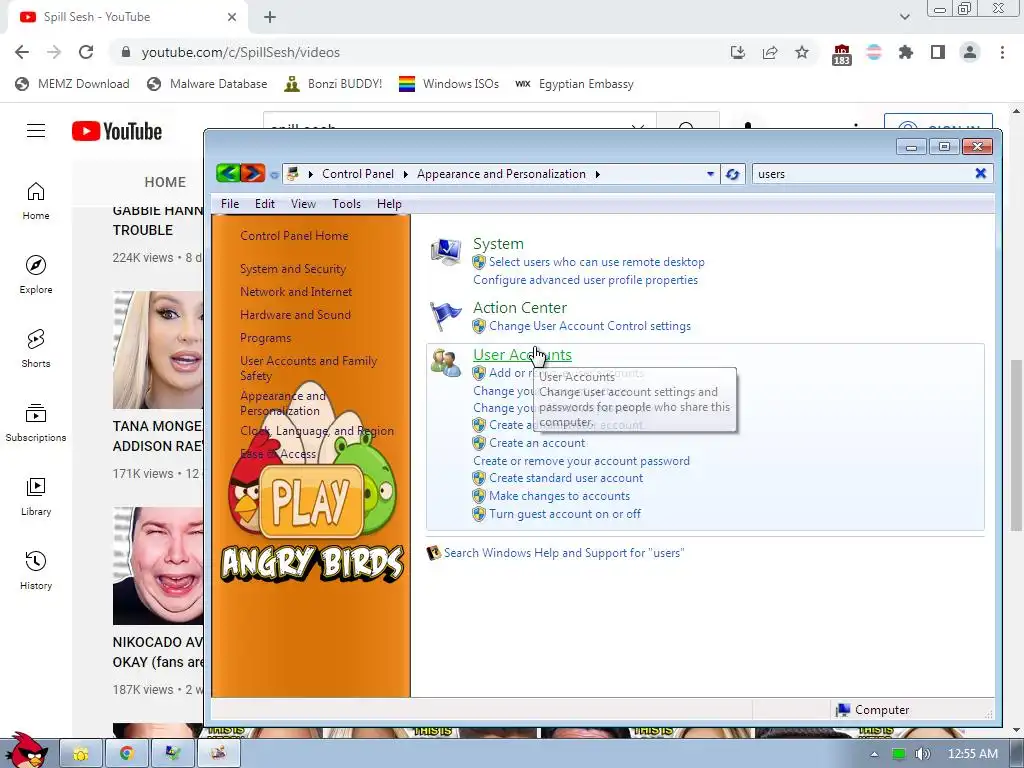
Task: Open MEMZ Download bookmark
Action: tap(72, 84)
